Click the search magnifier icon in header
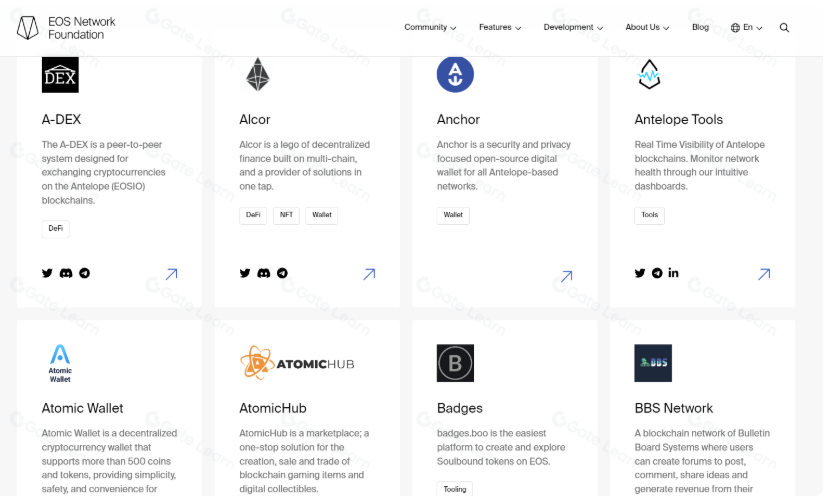 784,28
